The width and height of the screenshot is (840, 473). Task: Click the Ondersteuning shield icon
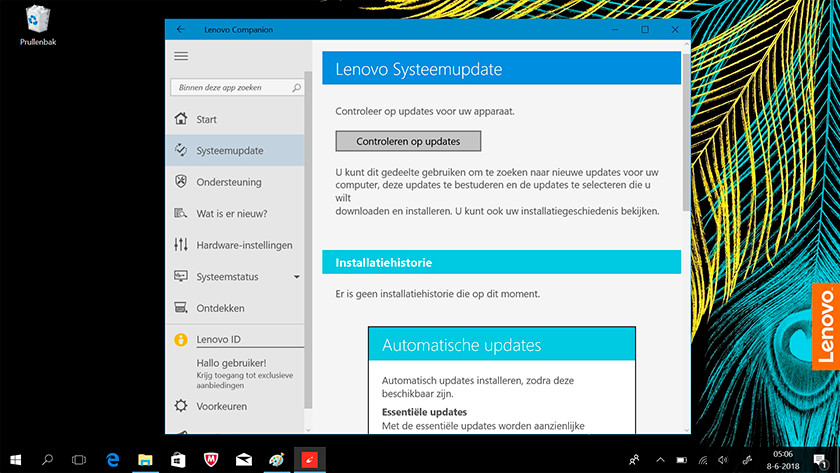click(x=181, y=182)
